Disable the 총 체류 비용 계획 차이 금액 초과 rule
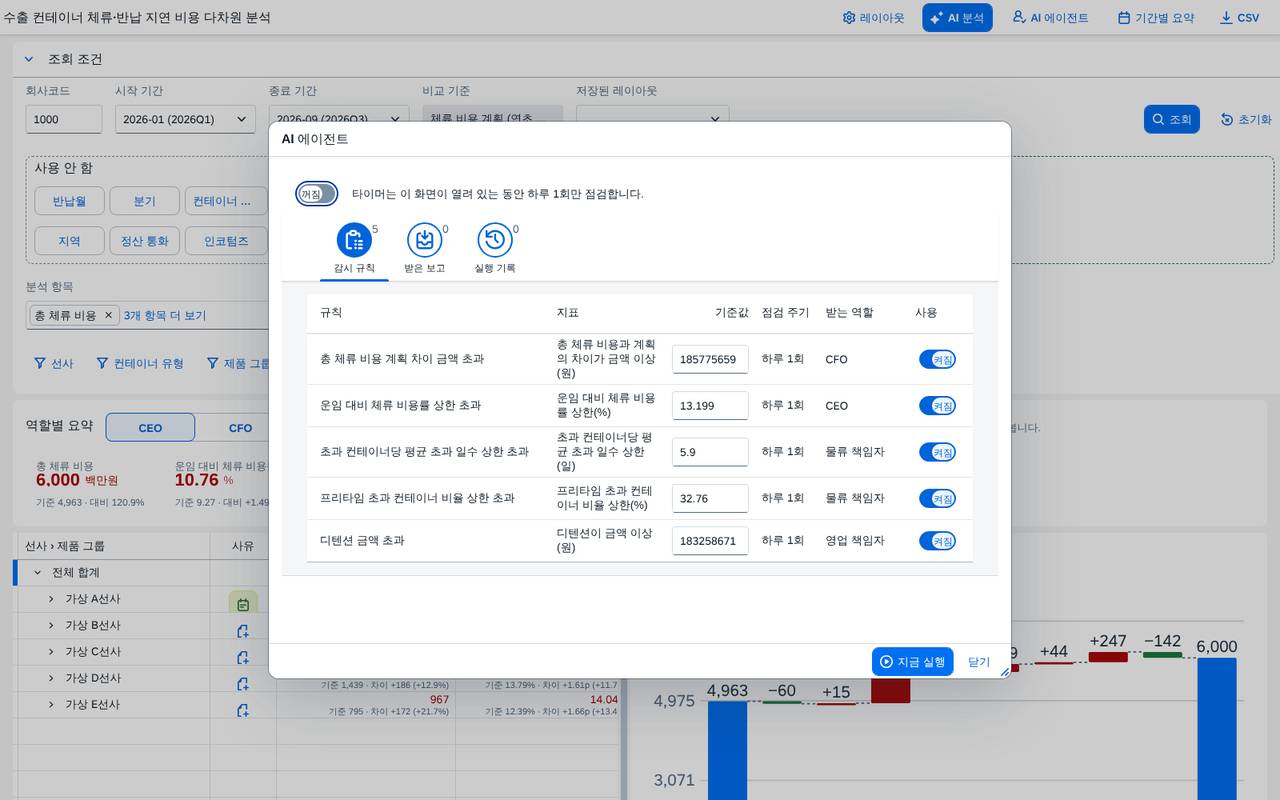The width and height of the screenshot is (1280, 800). (x=937, y=359)
